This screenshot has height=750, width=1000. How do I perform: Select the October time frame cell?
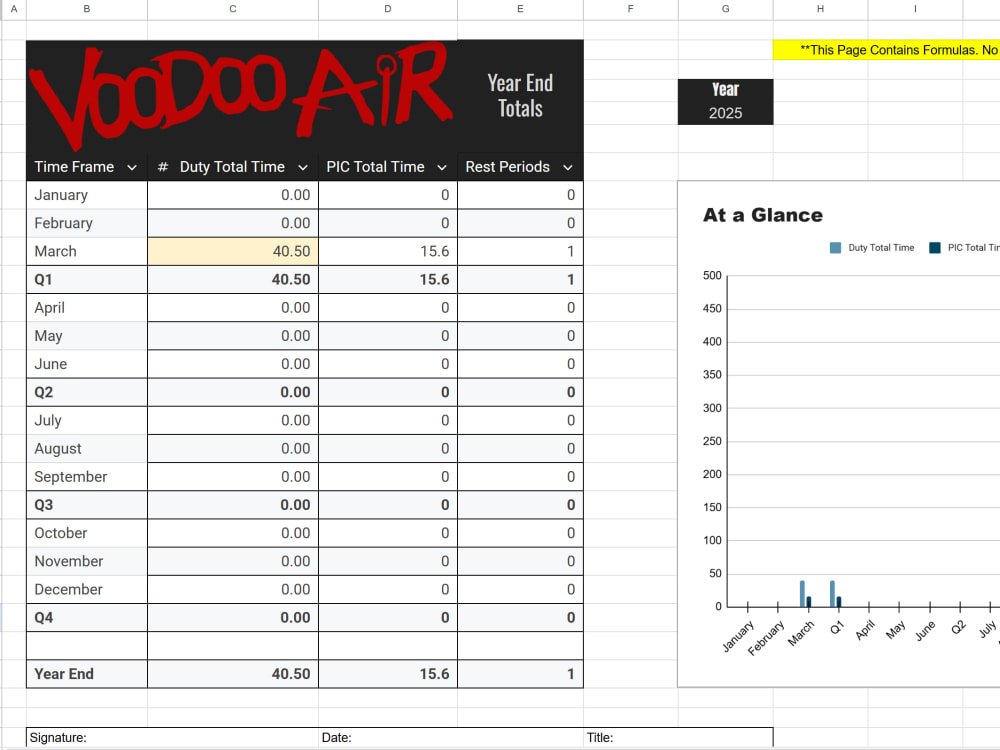[87, 533]
